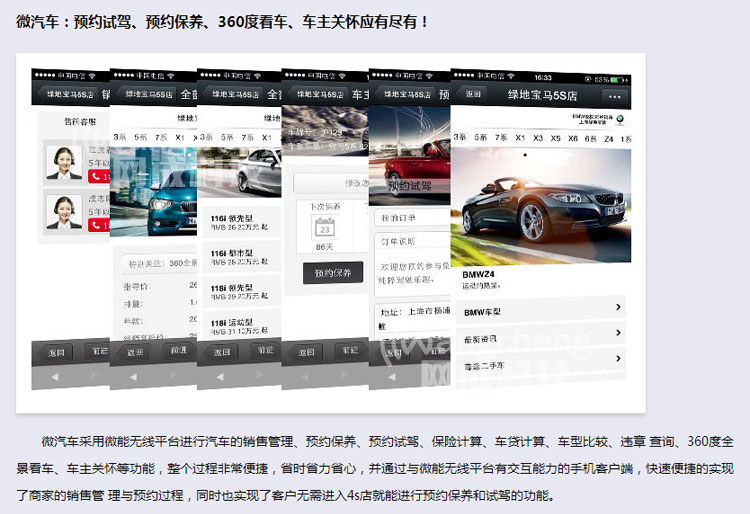The width and height of the screenshot is (750, 514).
Task: Expand the 最新资讯 row arrow
Action: tap(619, 334)
